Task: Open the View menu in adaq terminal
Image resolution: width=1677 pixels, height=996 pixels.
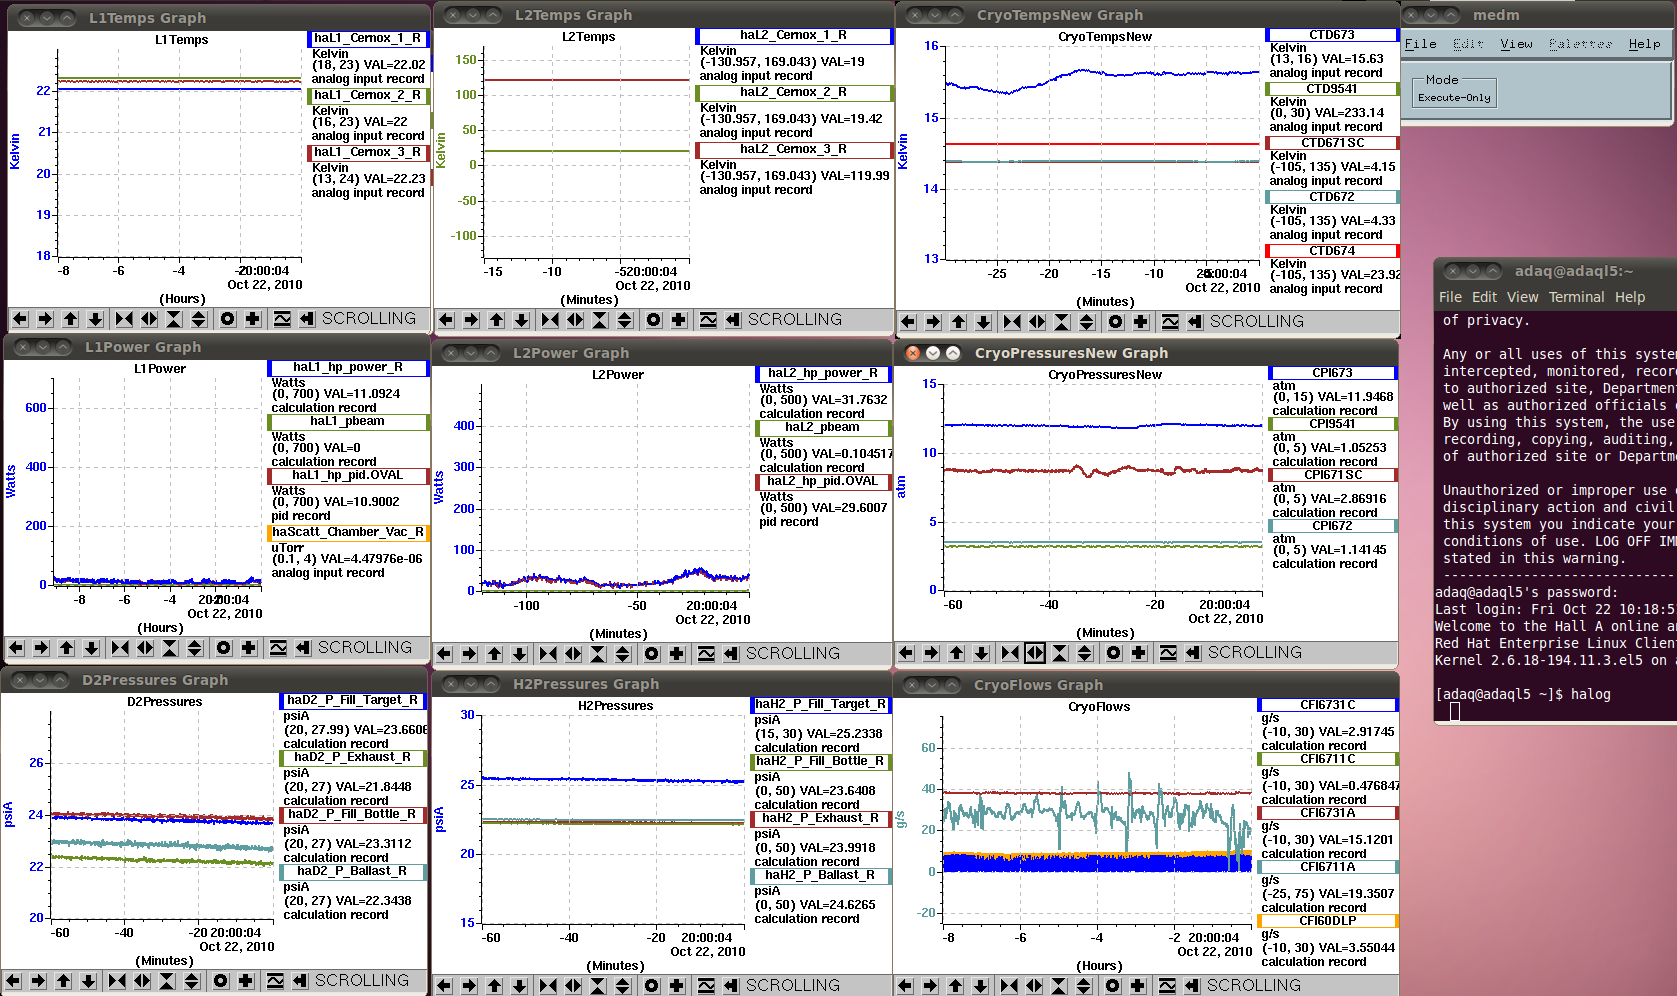Action: tap(1522, 297)
